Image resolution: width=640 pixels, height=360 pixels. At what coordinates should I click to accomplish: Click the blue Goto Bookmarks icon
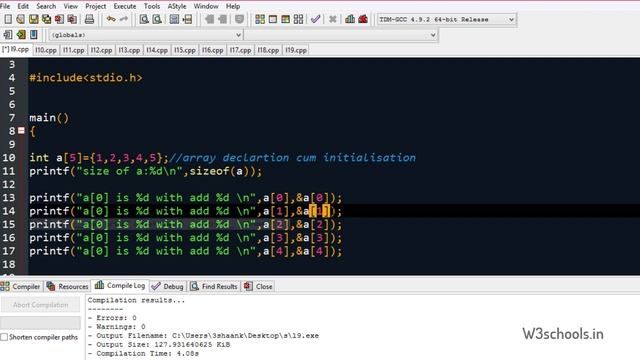coord(33,35)
